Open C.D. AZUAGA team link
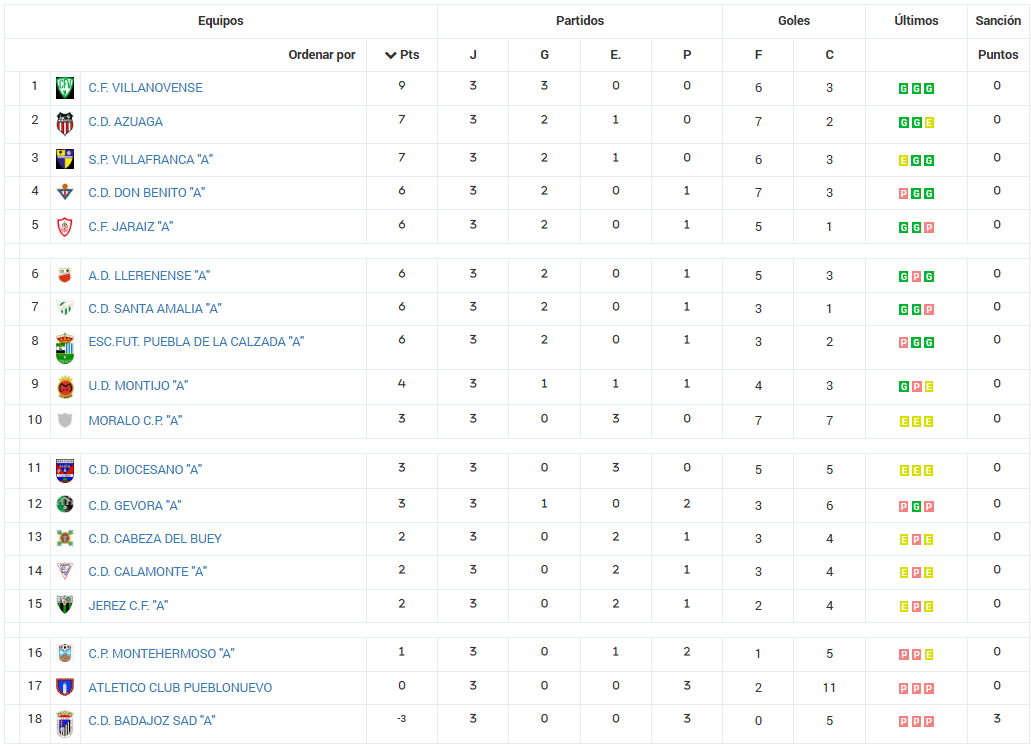1031x746 pixels. [126, 122]
